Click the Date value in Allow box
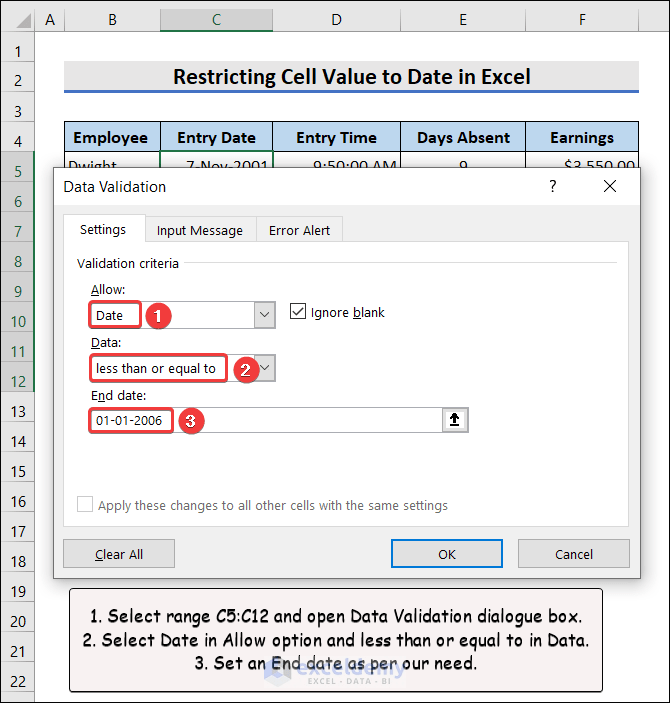This screenshot has height=703, width=670. pyautogui.click(x=109, y=315)
